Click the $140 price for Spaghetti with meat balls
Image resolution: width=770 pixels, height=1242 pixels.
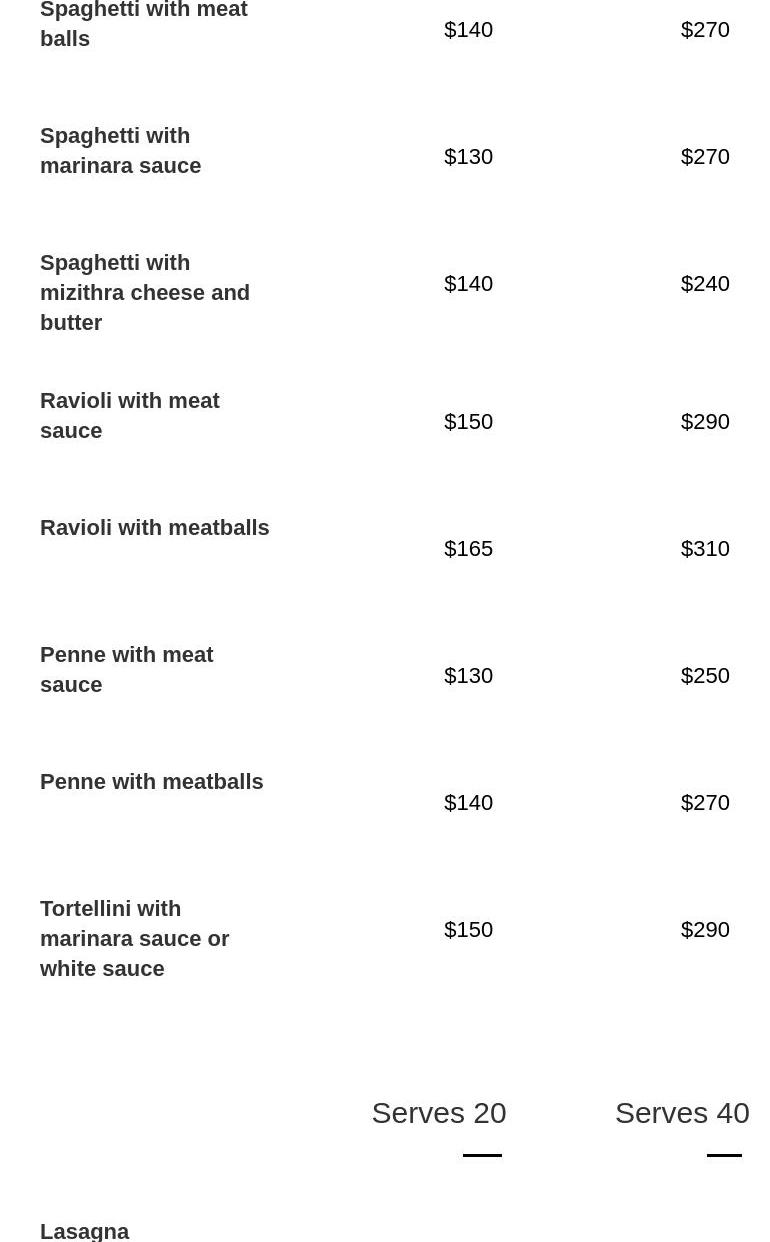point(468,29)
